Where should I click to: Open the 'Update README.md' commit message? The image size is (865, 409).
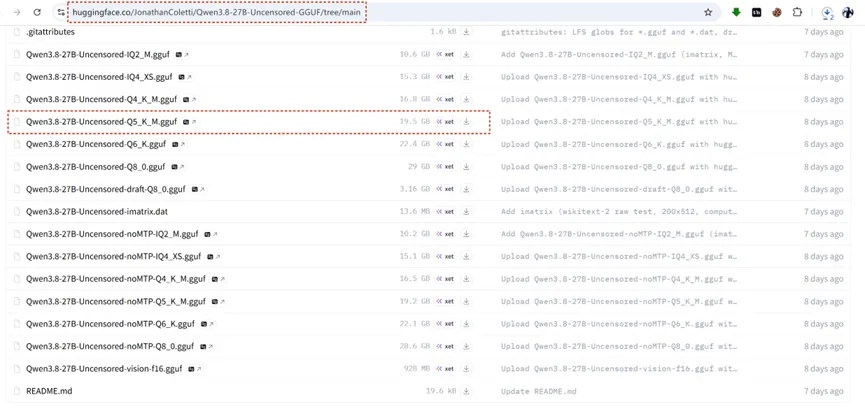(x=538, y=391)
